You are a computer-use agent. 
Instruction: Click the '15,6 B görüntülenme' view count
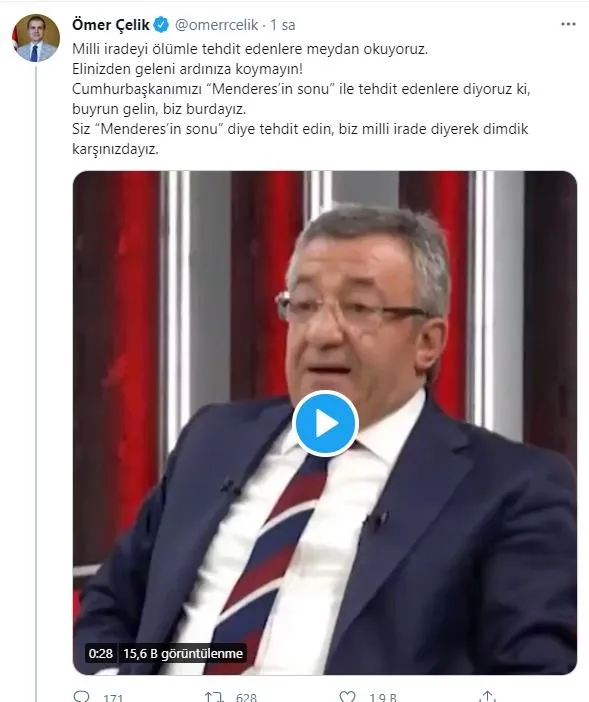183,653
